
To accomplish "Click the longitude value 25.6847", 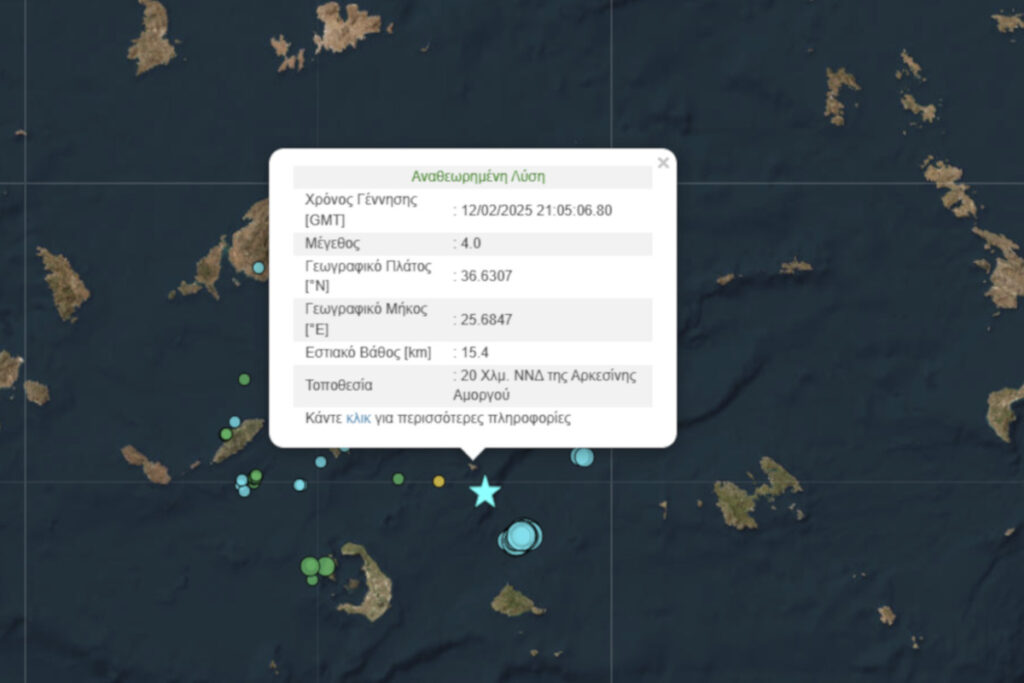I will (x=487, y=319).
